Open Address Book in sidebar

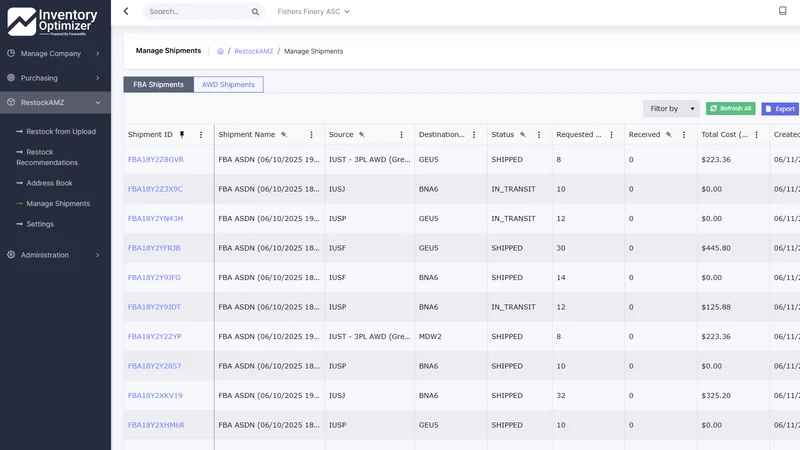point(49,183)
